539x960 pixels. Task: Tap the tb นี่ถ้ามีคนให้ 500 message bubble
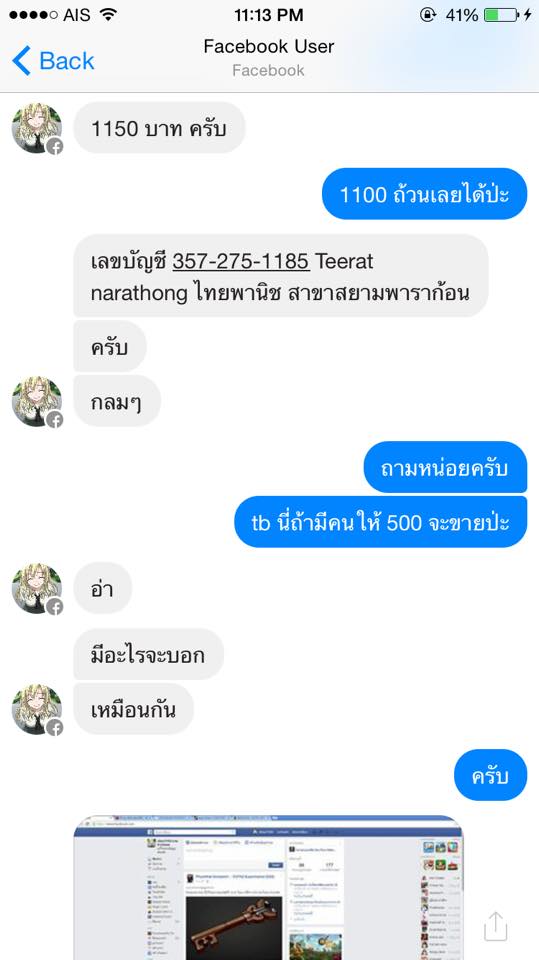click(x=380, y=522)
